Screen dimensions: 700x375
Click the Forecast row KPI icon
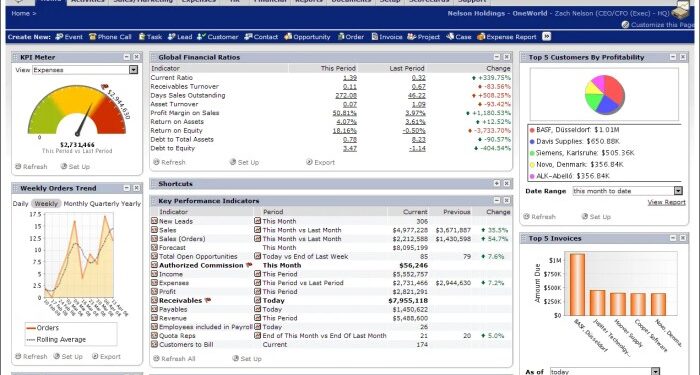coord(154,247)
